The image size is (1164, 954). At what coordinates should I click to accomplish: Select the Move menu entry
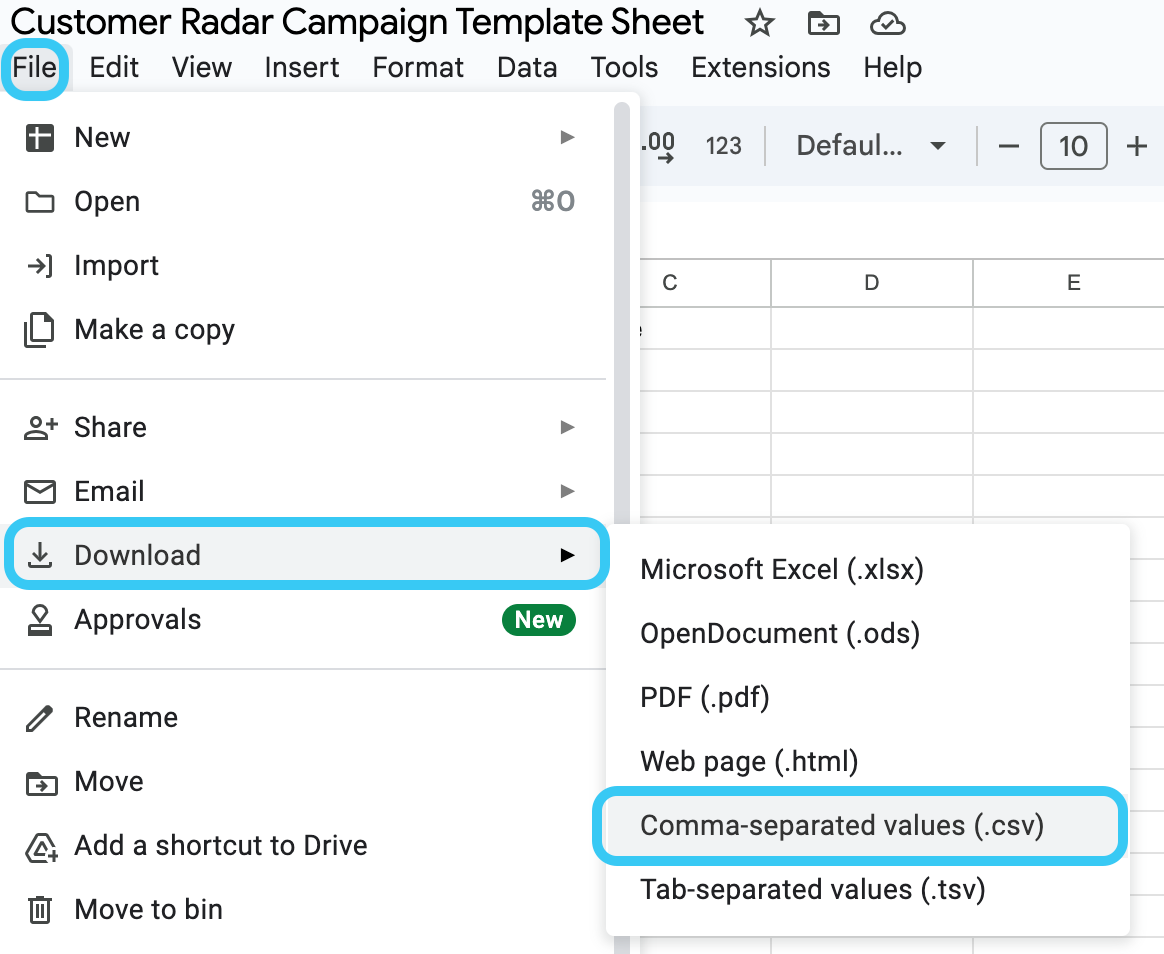pyautogui.click(x=303, y=781)
